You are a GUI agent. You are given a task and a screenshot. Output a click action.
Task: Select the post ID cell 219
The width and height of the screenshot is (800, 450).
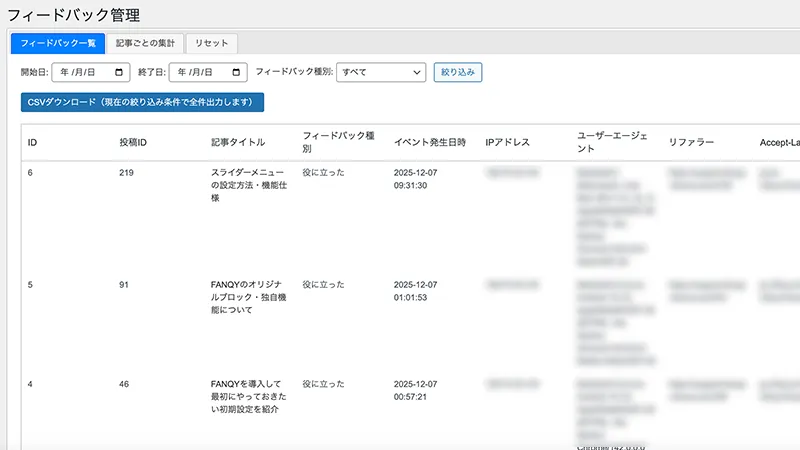127,173
